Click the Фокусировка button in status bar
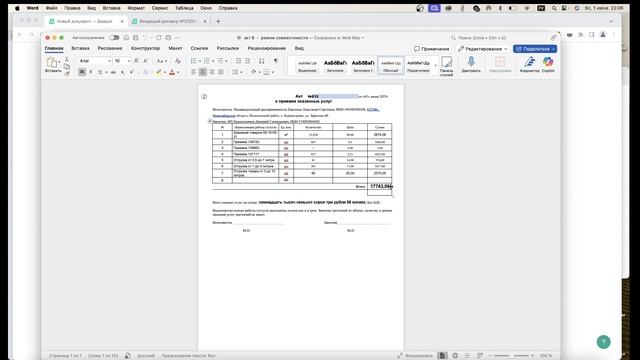The width and height of the screenshot is (640, 360). pyautogui.click(x=415, y=356)
